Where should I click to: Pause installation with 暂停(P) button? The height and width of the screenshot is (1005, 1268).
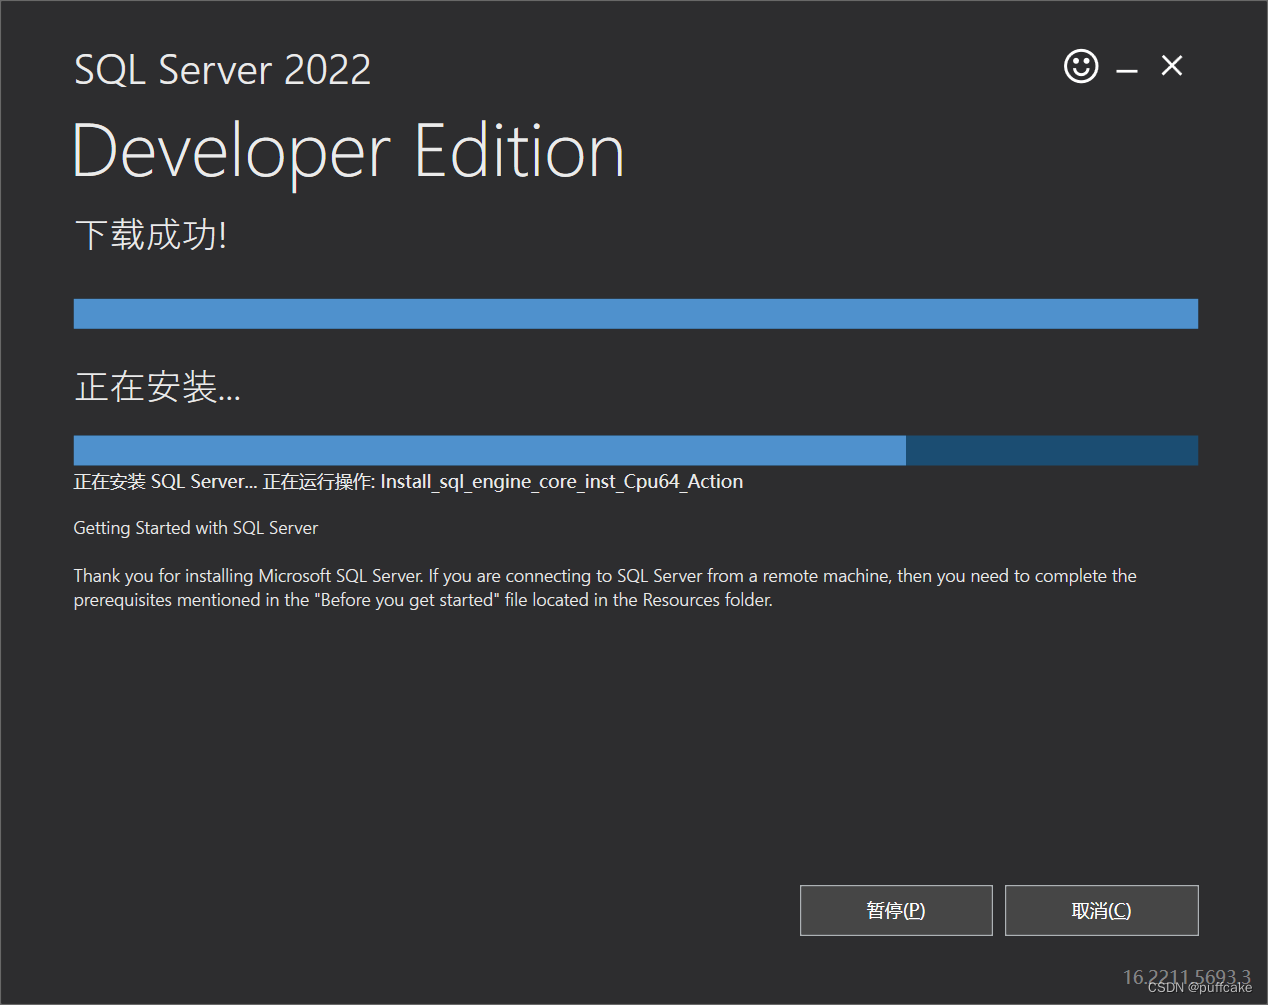pos(896,910)
